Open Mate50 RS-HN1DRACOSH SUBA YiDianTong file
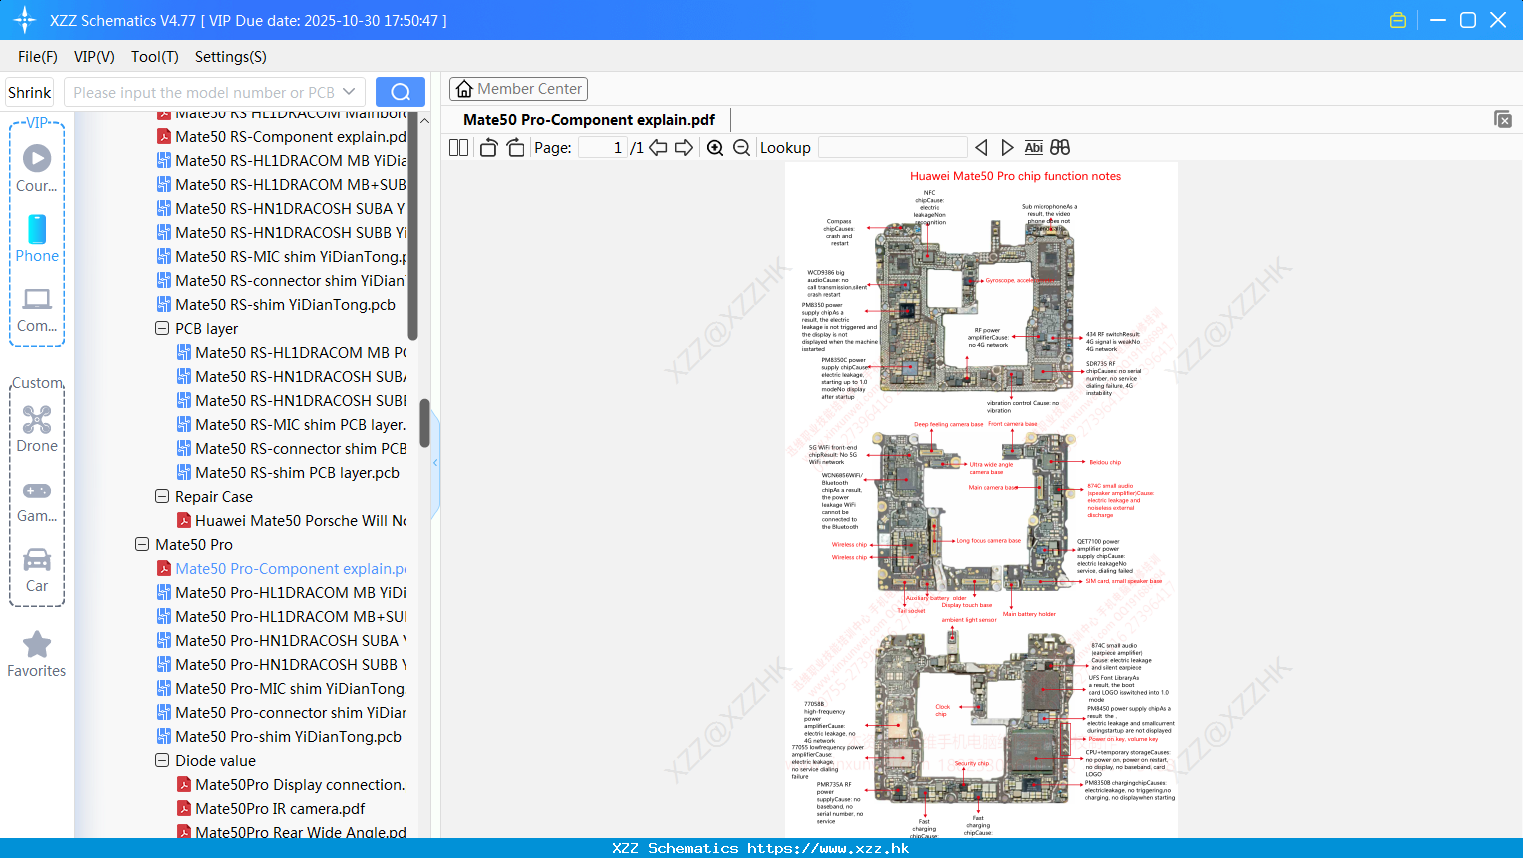 pos(281,208)
